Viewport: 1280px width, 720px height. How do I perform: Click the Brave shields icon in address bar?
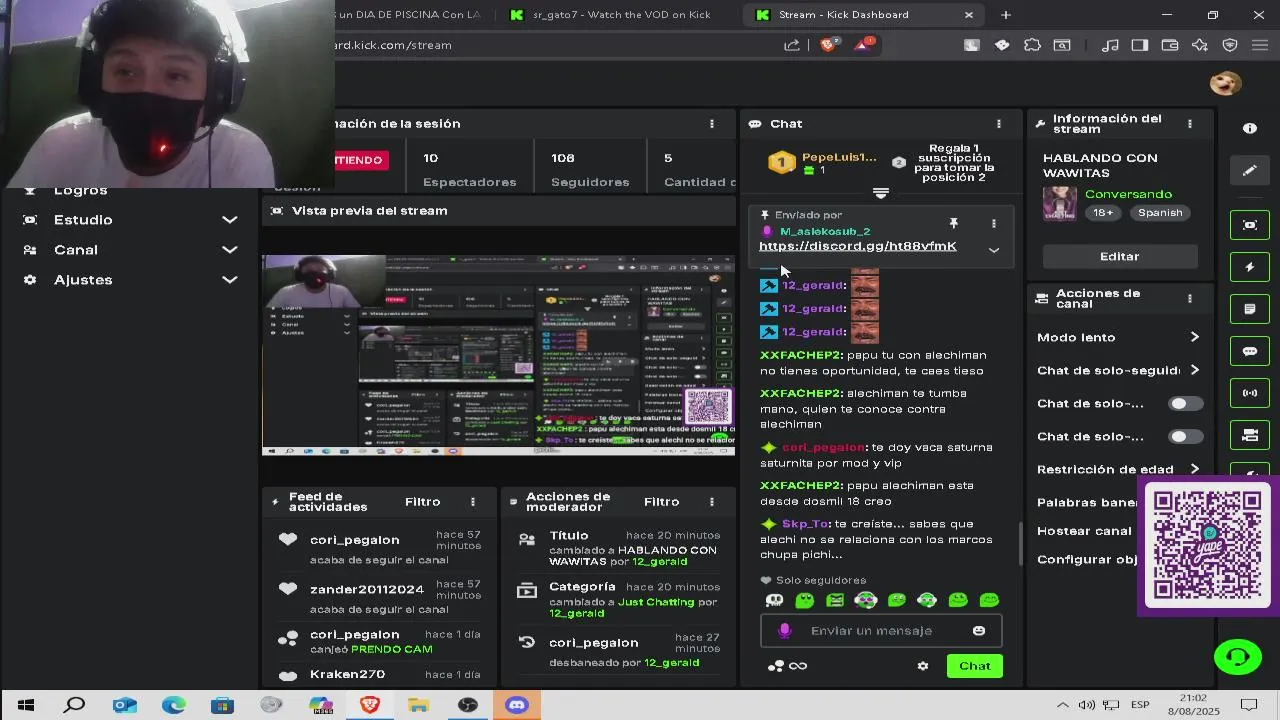(828, 45)
